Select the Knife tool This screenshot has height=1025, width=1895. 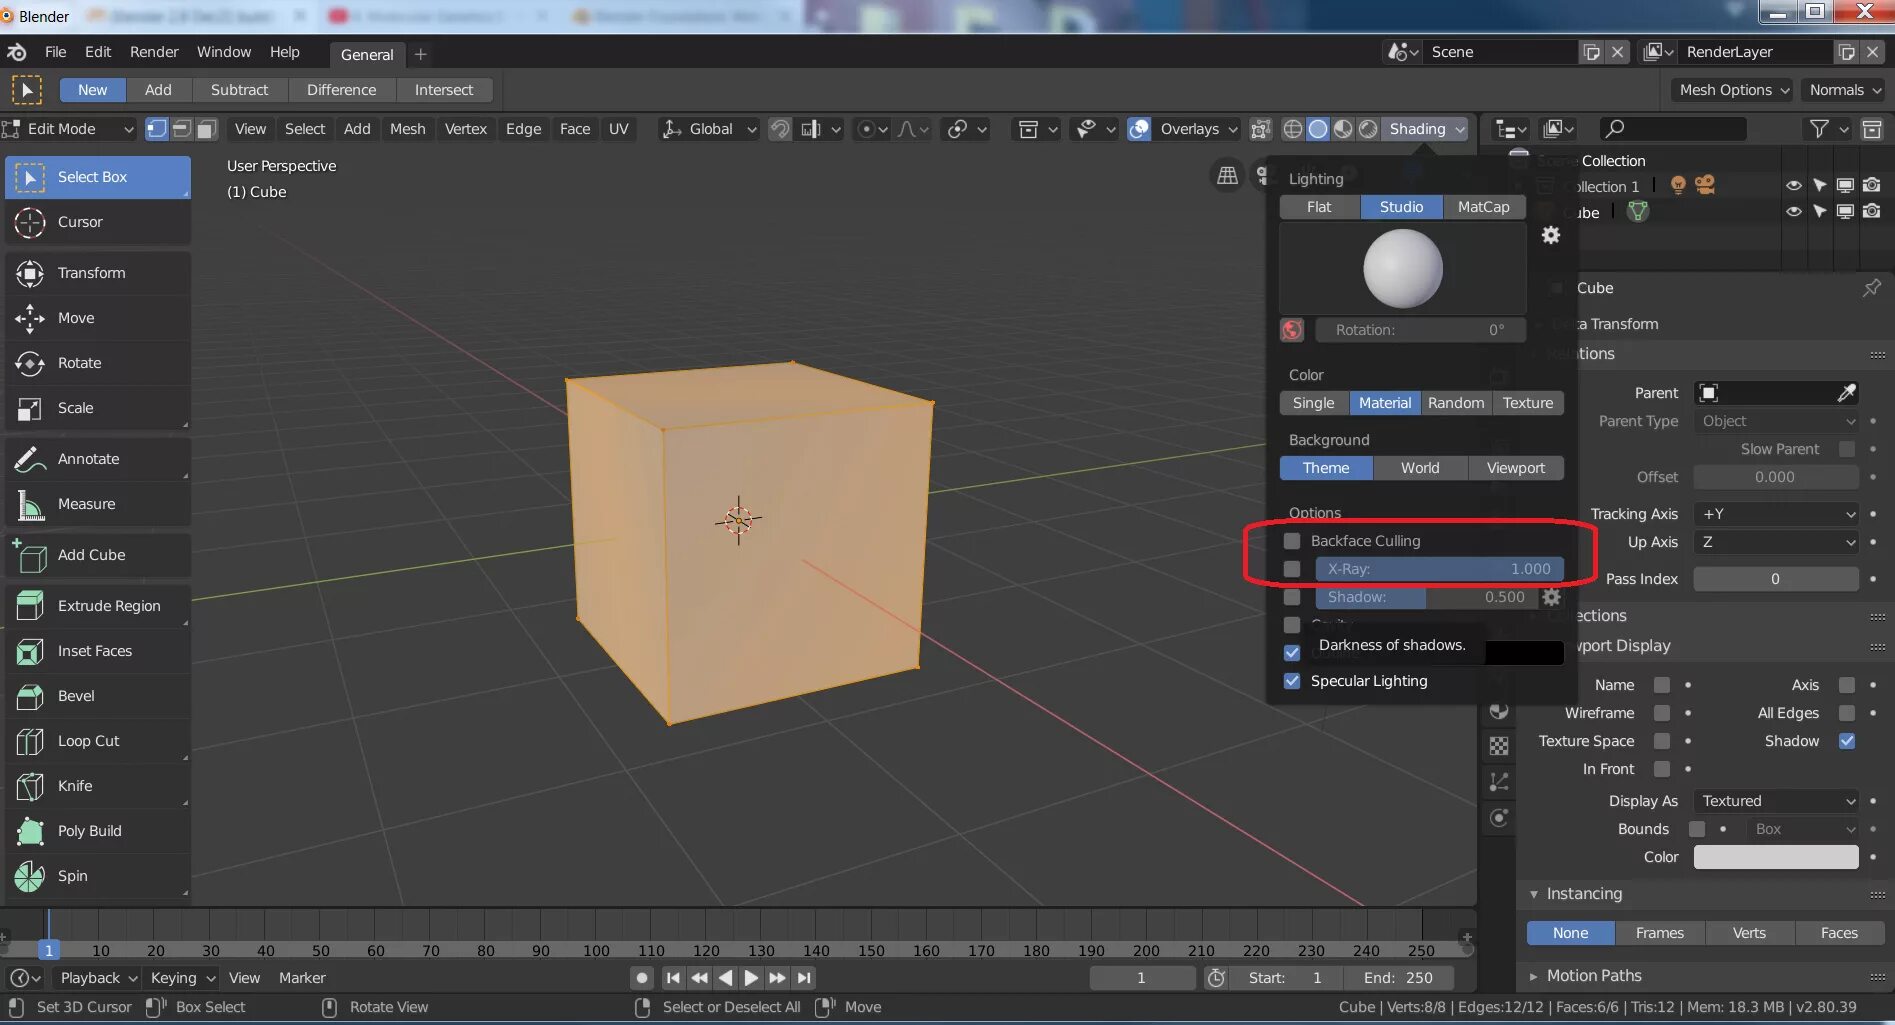tap(97, 786)
